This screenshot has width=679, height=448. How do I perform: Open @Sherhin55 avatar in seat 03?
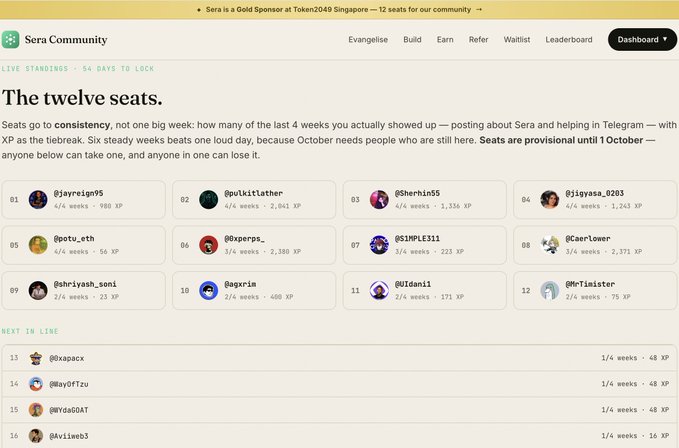point(379,200)
